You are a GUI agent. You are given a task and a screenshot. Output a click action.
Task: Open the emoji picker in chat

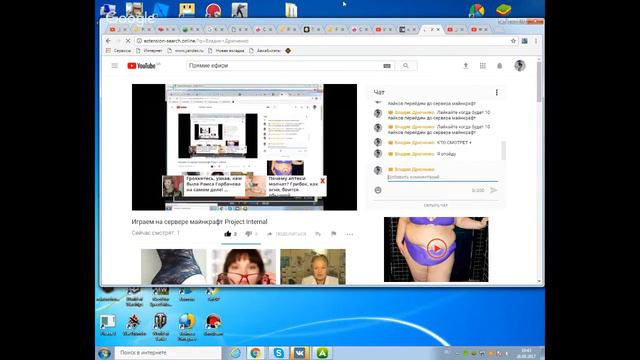click(378, 190)
